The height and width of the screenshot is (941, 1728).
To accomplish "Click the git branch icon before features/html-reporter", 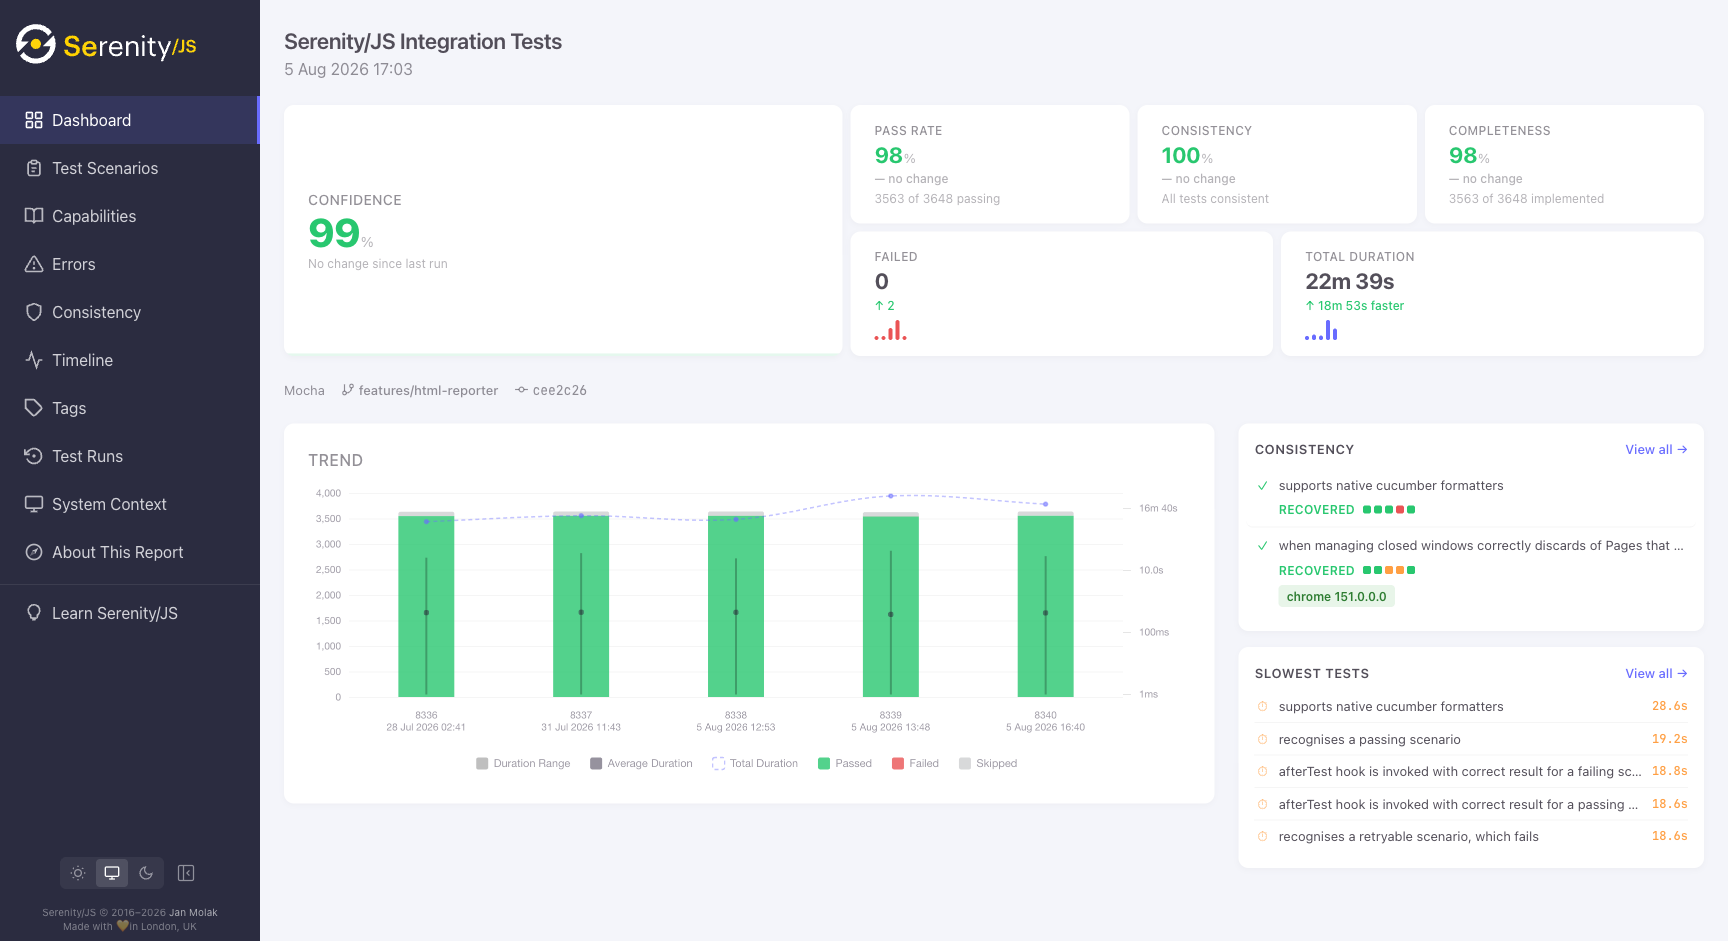I will click(x=347, y=390).
